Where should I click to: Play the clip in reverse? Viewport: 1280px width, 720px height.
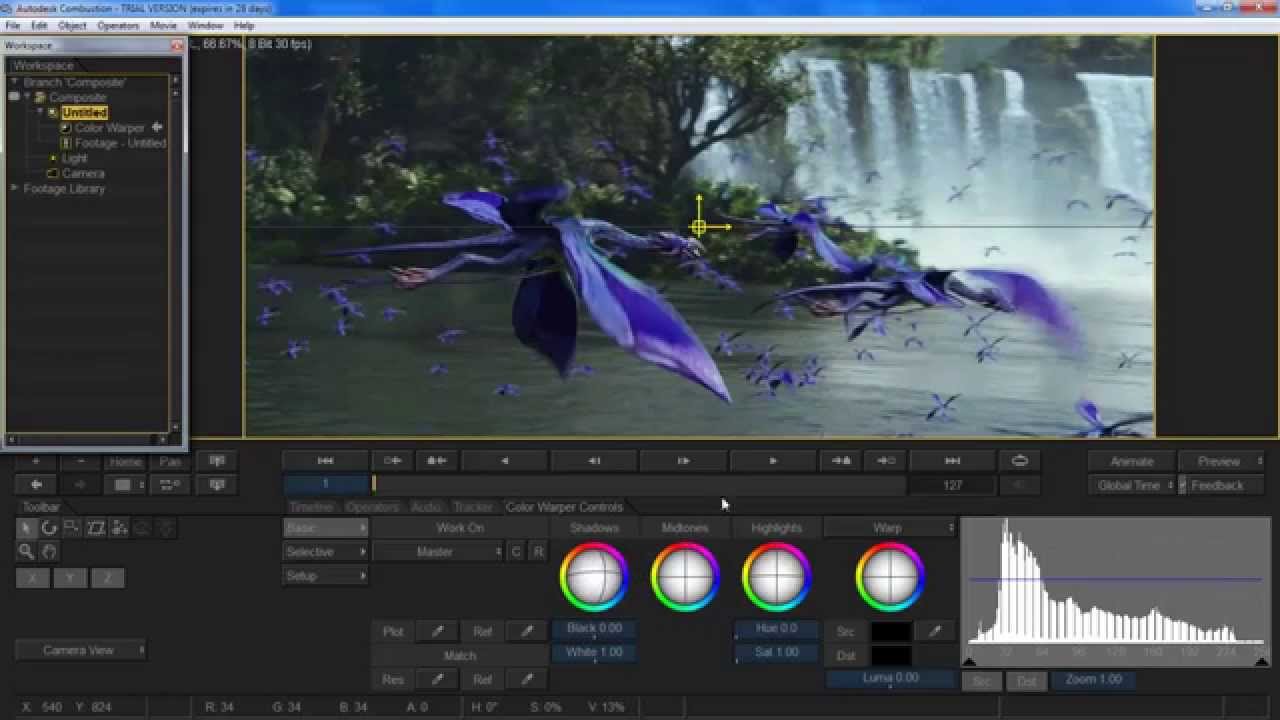[504, 461]
